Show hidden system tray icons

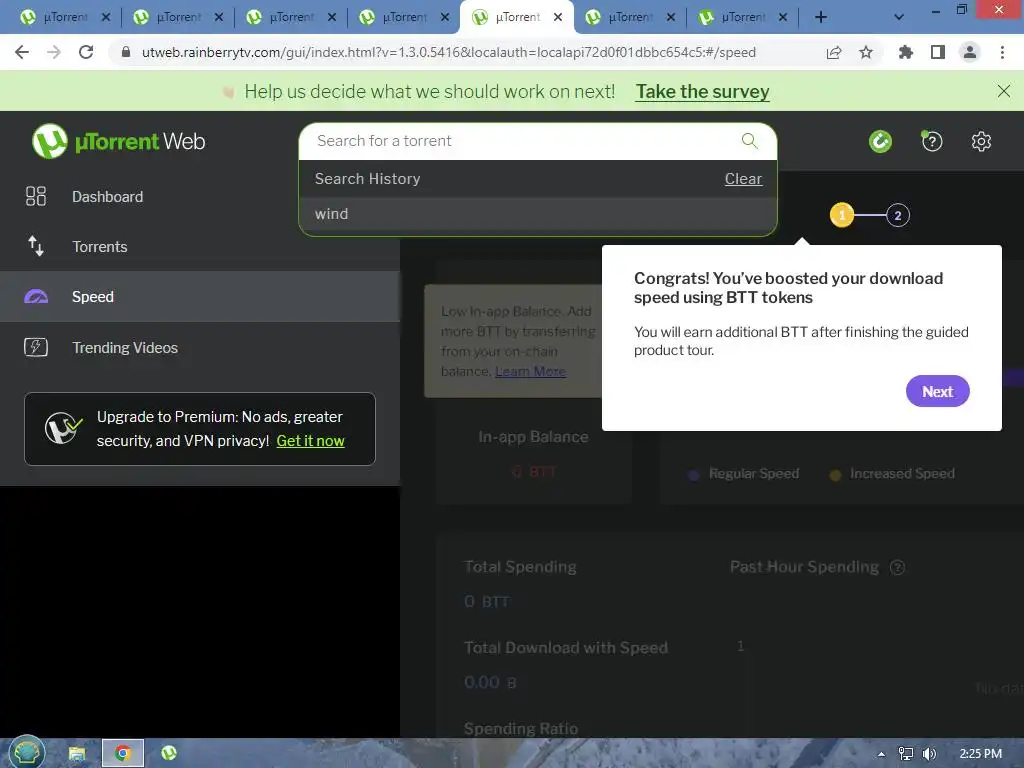tap(881, 754)
